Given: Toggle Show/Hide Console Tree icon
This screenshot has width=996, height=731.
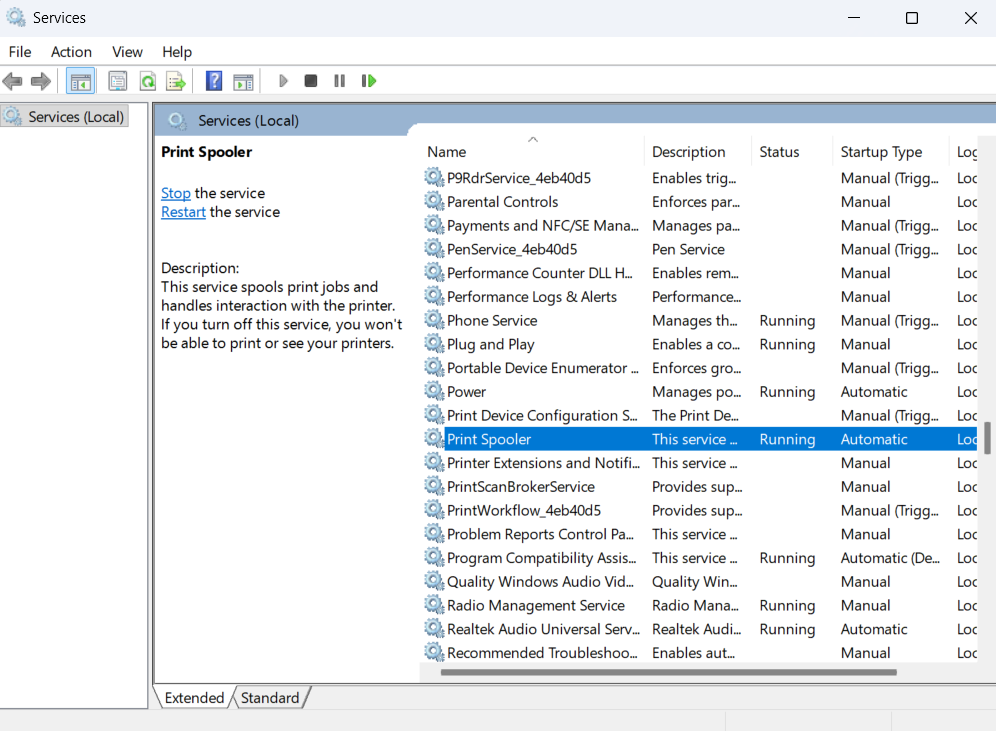Looking at the screenshot, I should click(81, 81).
